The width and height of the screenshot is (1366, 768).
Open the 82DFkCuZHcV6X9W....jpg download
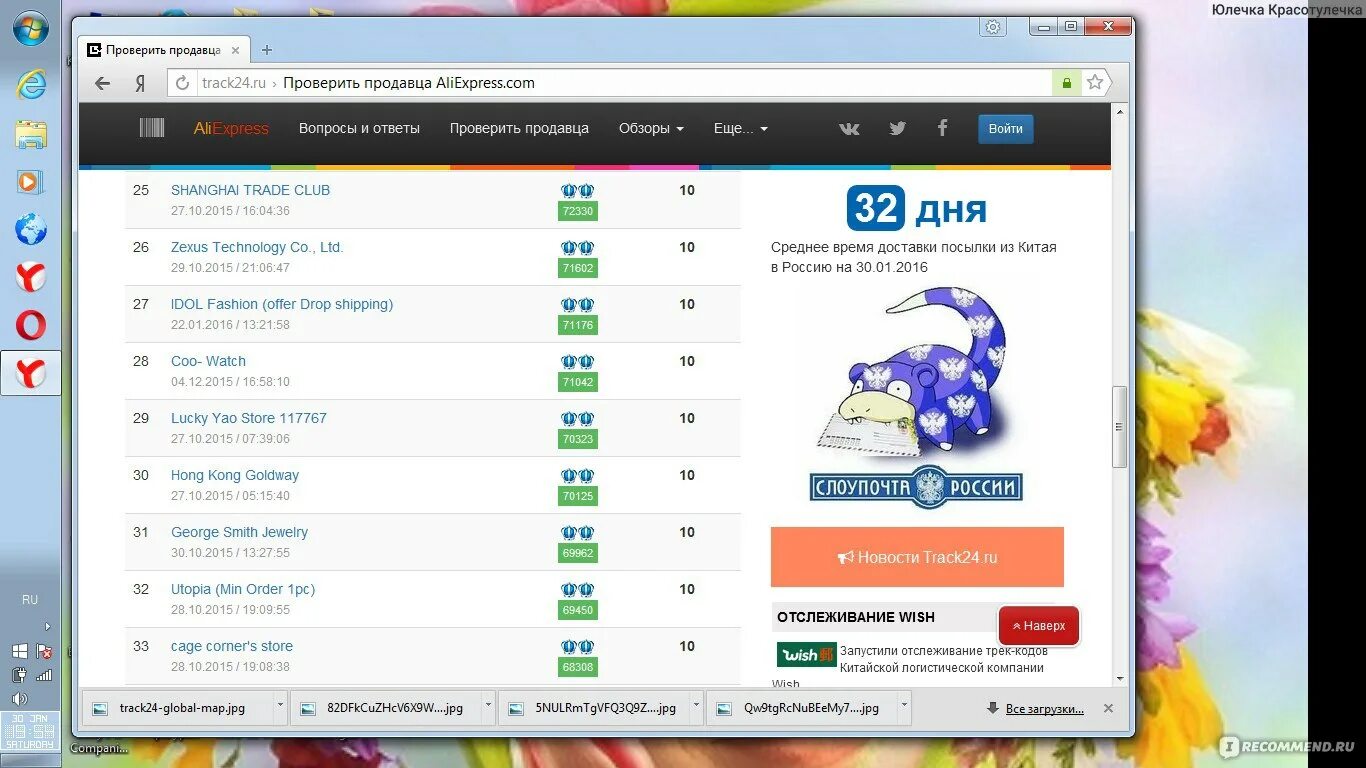(x=385, y=707)
